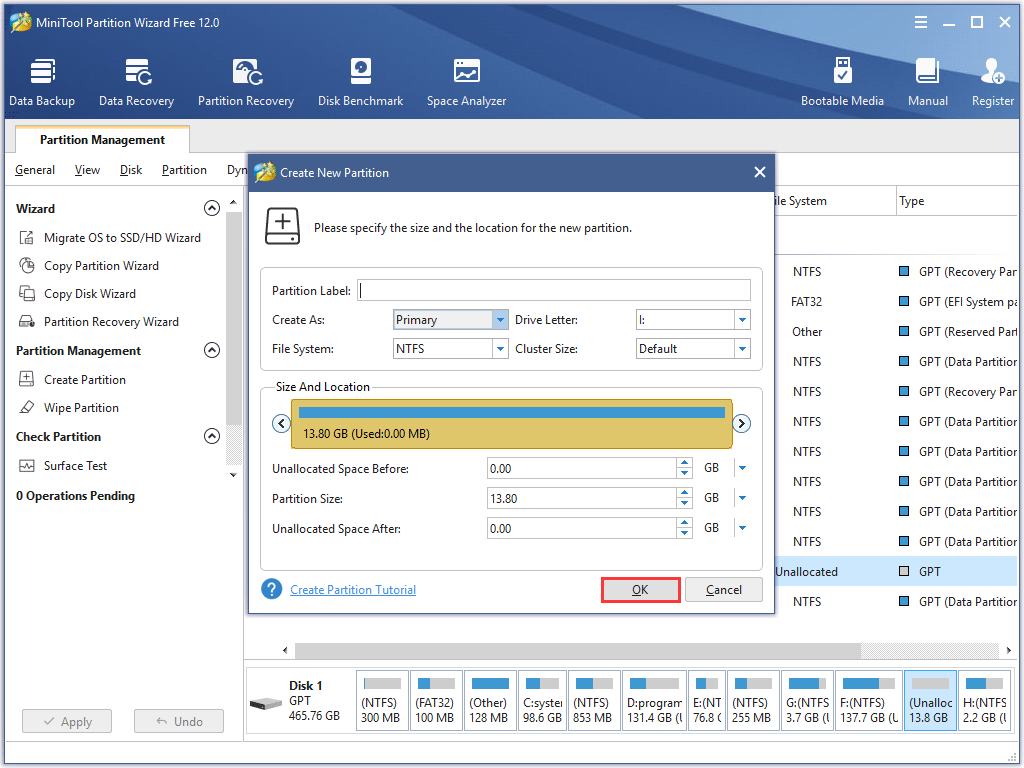The width and height of the screenshot is (1024, 768).
Task: Open the hamburger menu in title bar
Action: click(x=921, y=22)
